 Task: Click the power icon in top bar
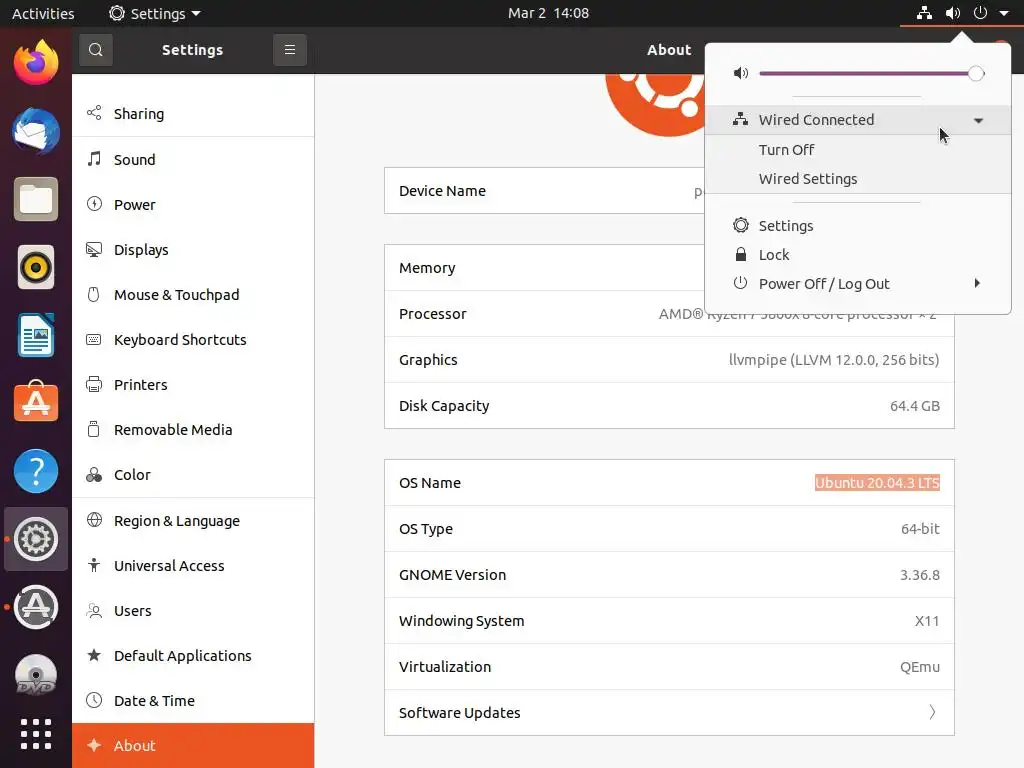coord(980,13)
